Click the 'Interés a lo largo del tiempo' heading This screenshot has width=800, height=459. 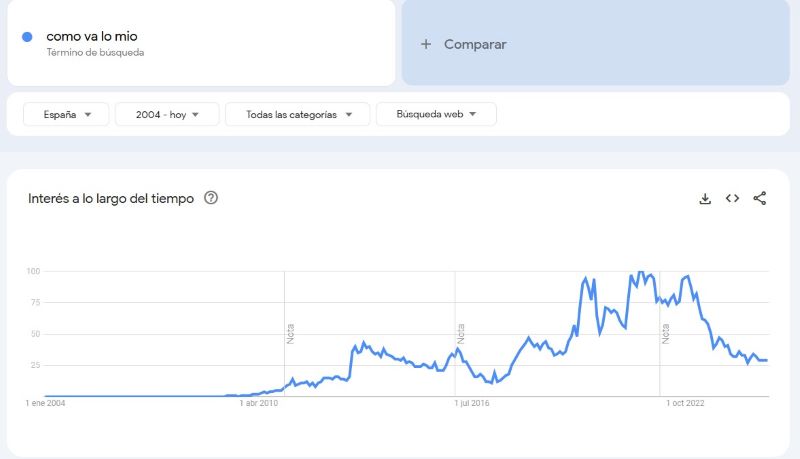pyautogui.click(x=110, y=198)
